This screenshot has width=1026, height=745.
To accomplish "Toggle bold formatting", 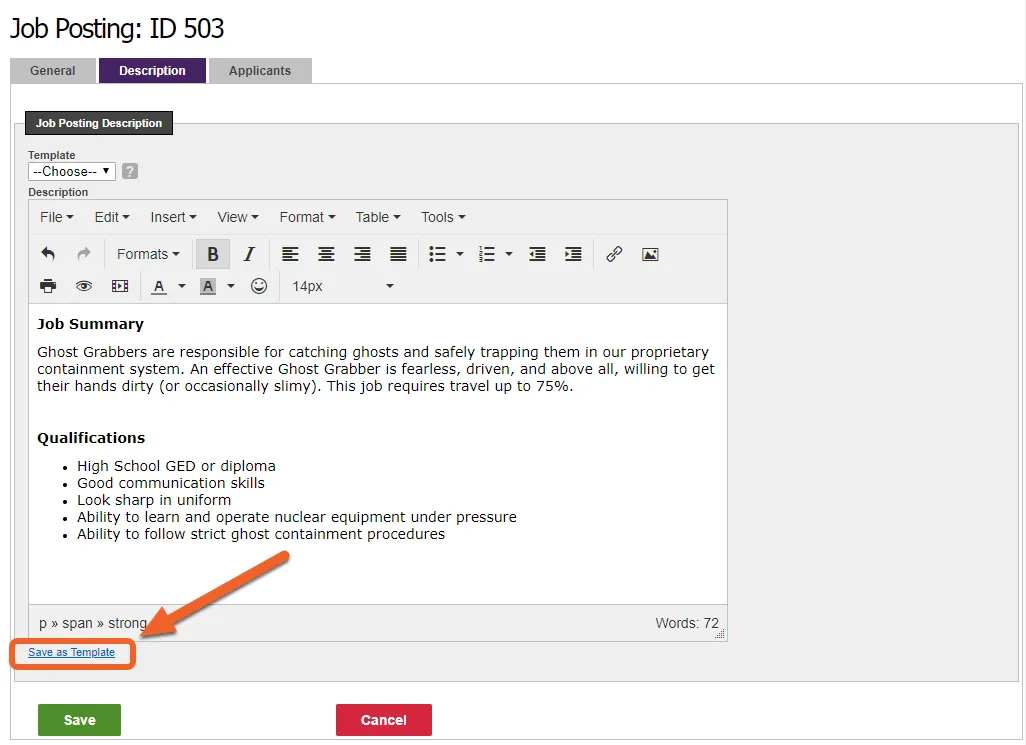I will pyautogui.click(x=213, y=254).
